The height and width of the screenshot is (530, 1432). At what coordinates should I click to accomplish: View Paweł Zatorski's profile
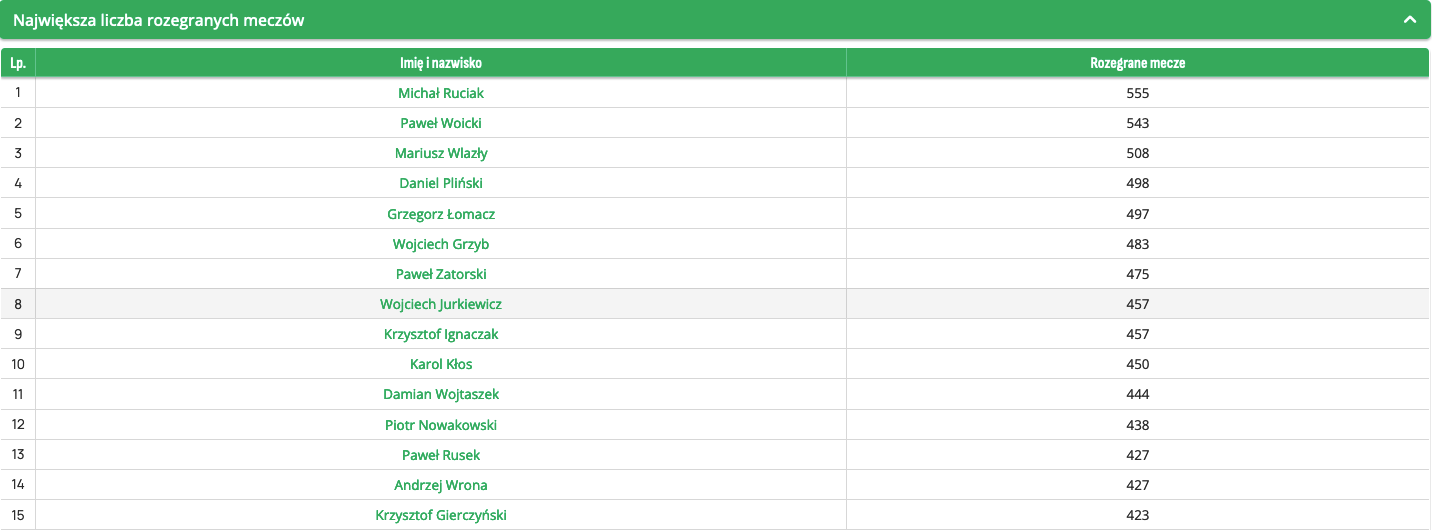click(x=441, y=274)
